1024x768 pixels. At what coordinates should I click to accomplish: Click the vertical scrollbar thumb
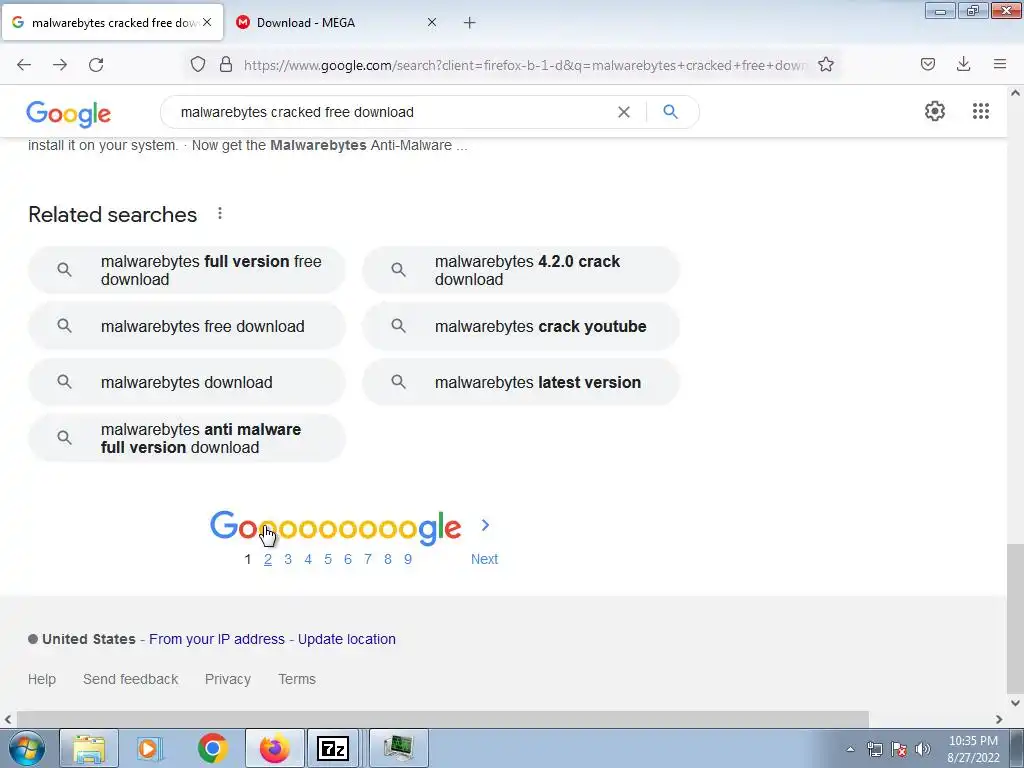coord(1015,618)
